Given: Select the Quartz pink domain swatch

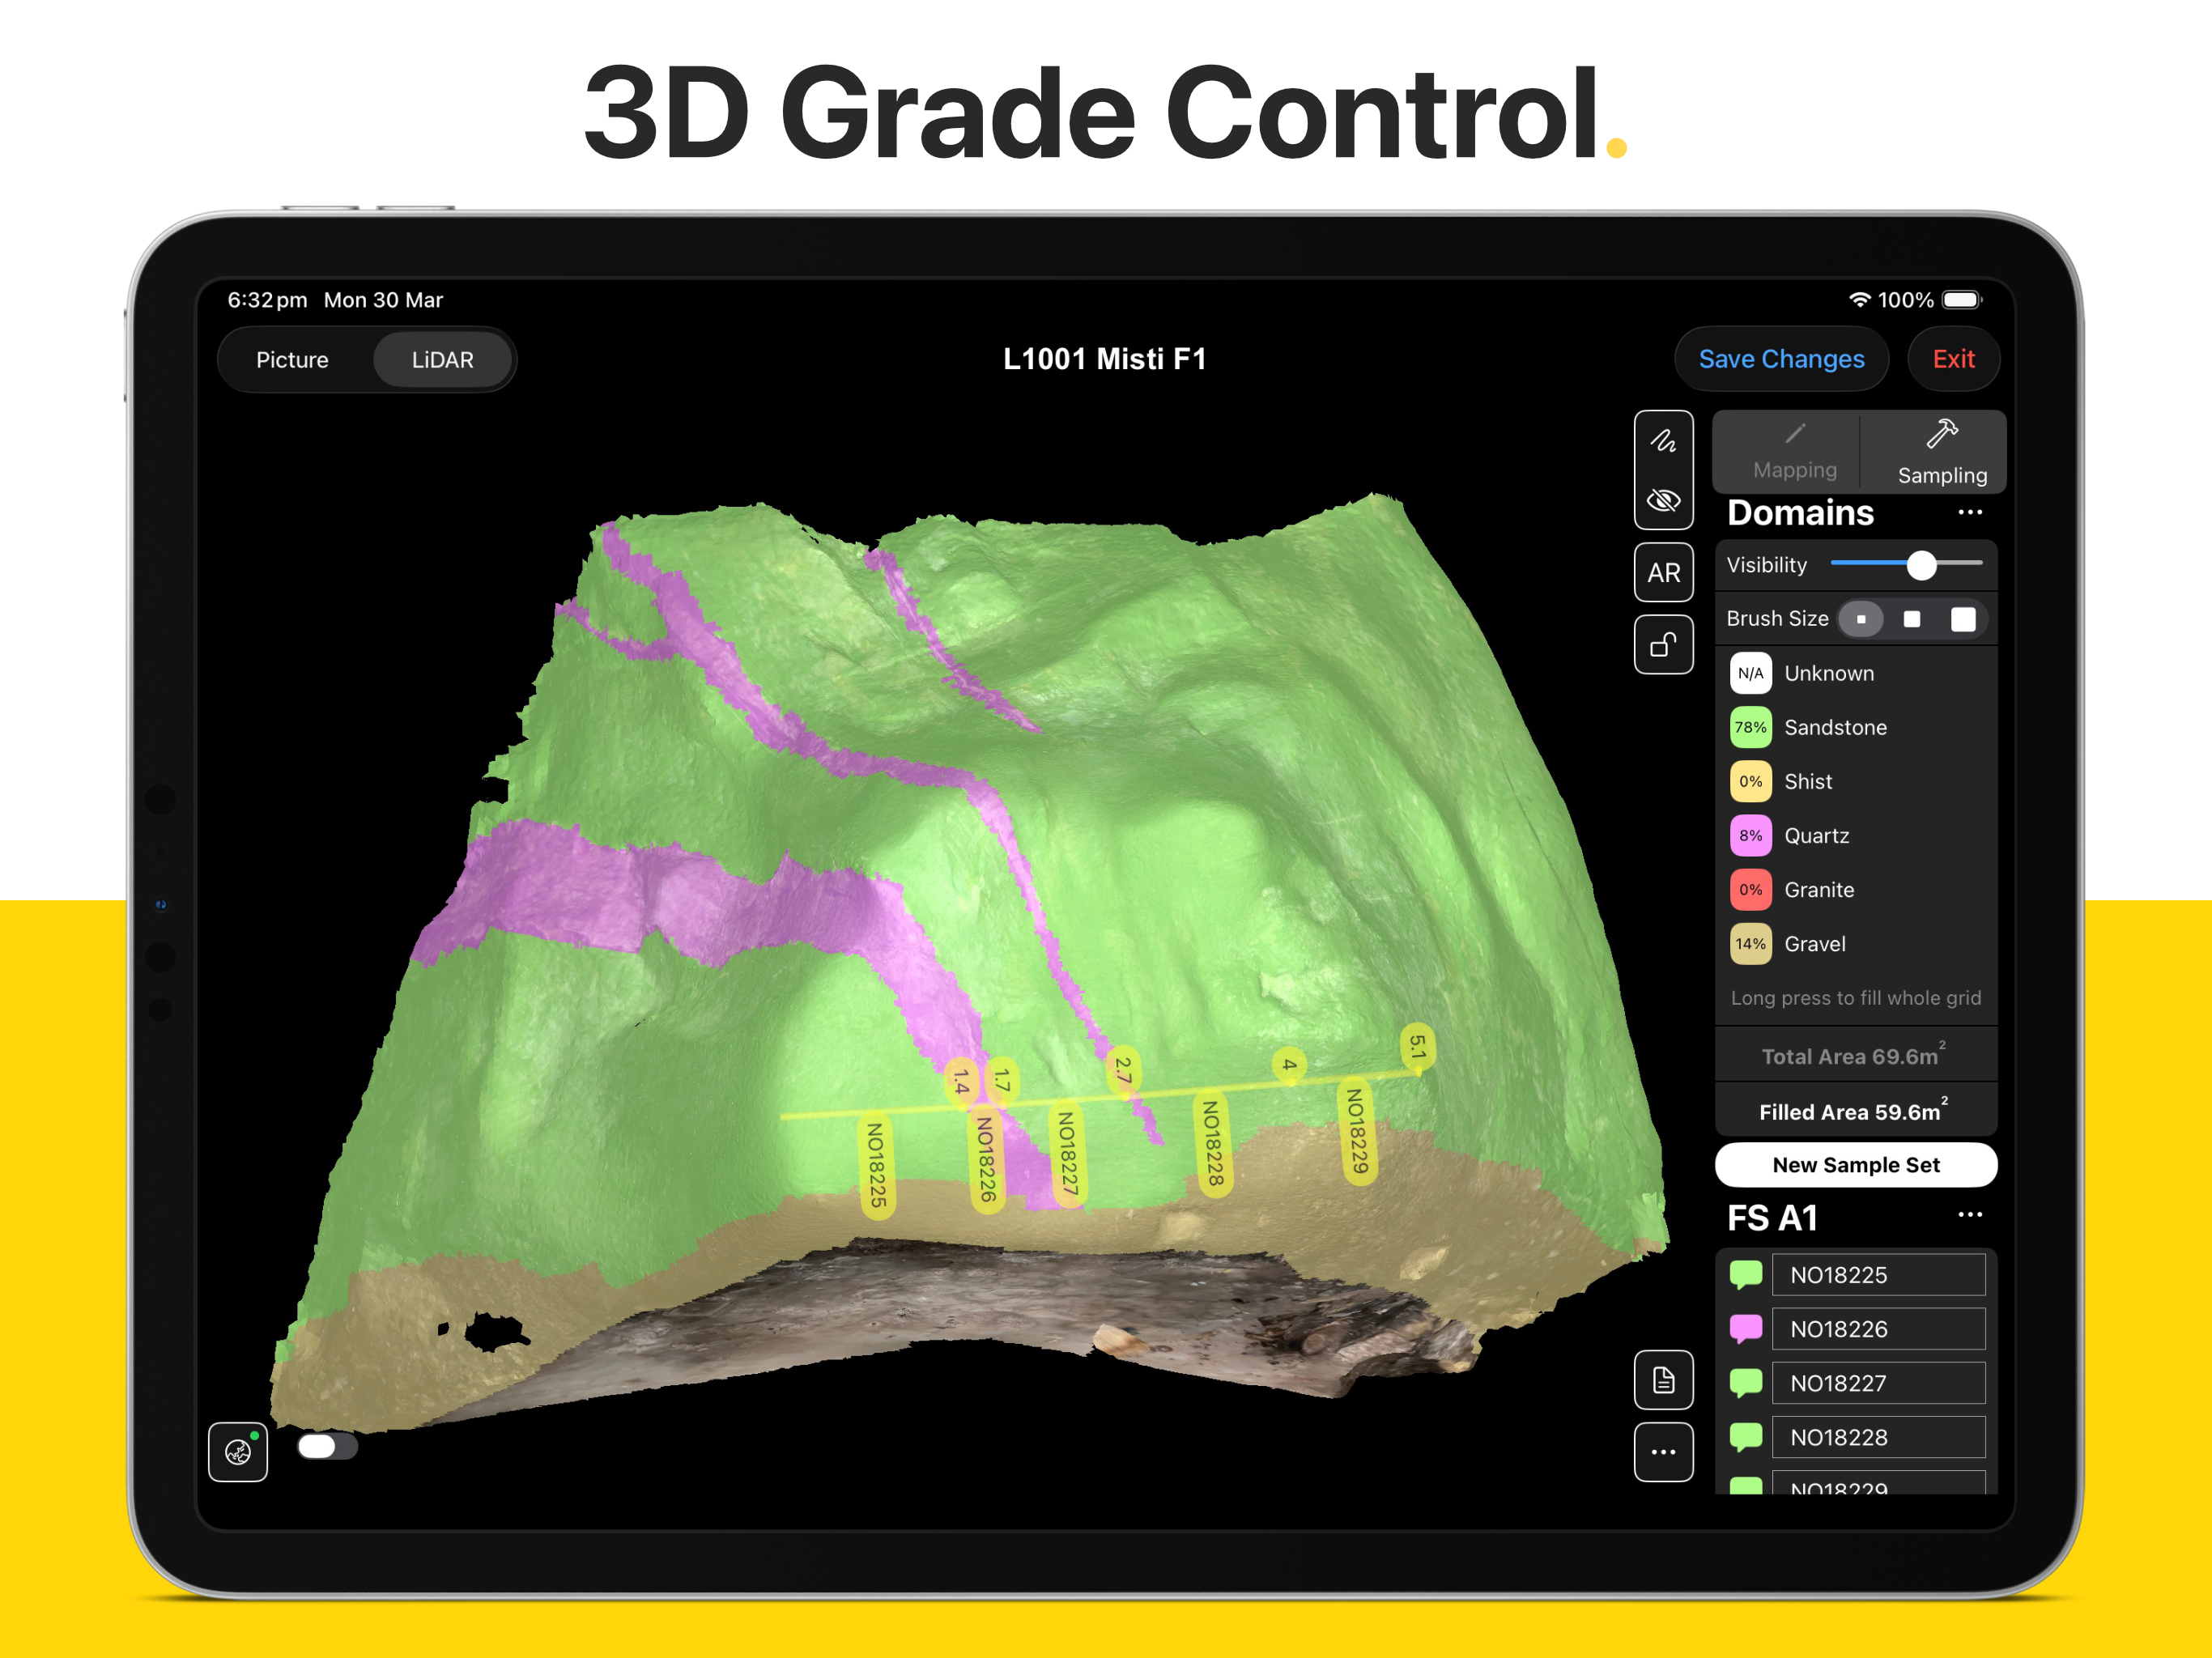Looking at the screenshot, I should [1750, 835].
